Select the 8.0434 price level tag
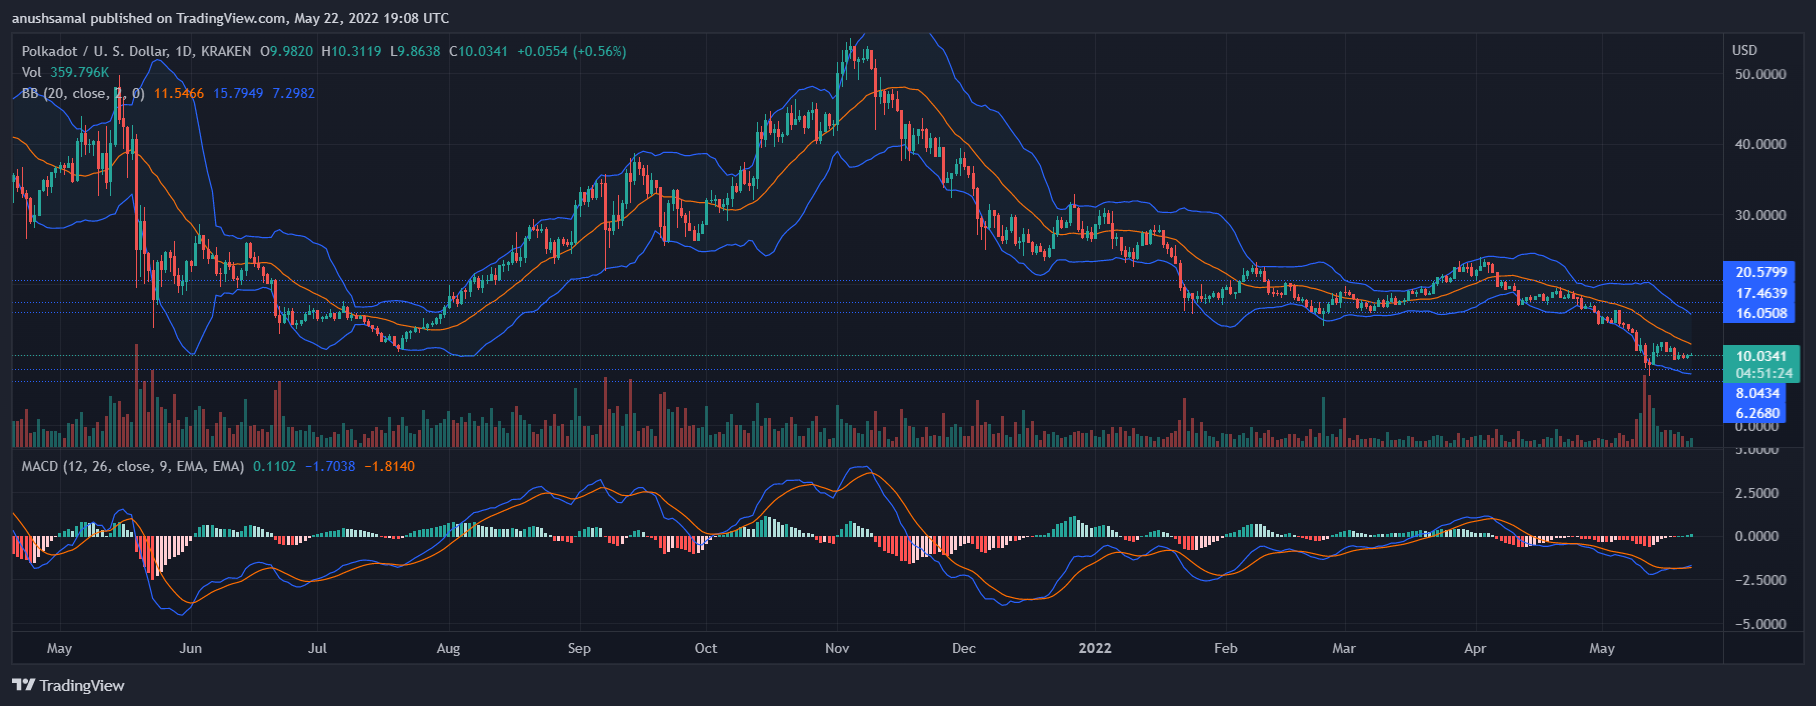This screenshot has width=1816, height=706. click(x=1757, y=393)
